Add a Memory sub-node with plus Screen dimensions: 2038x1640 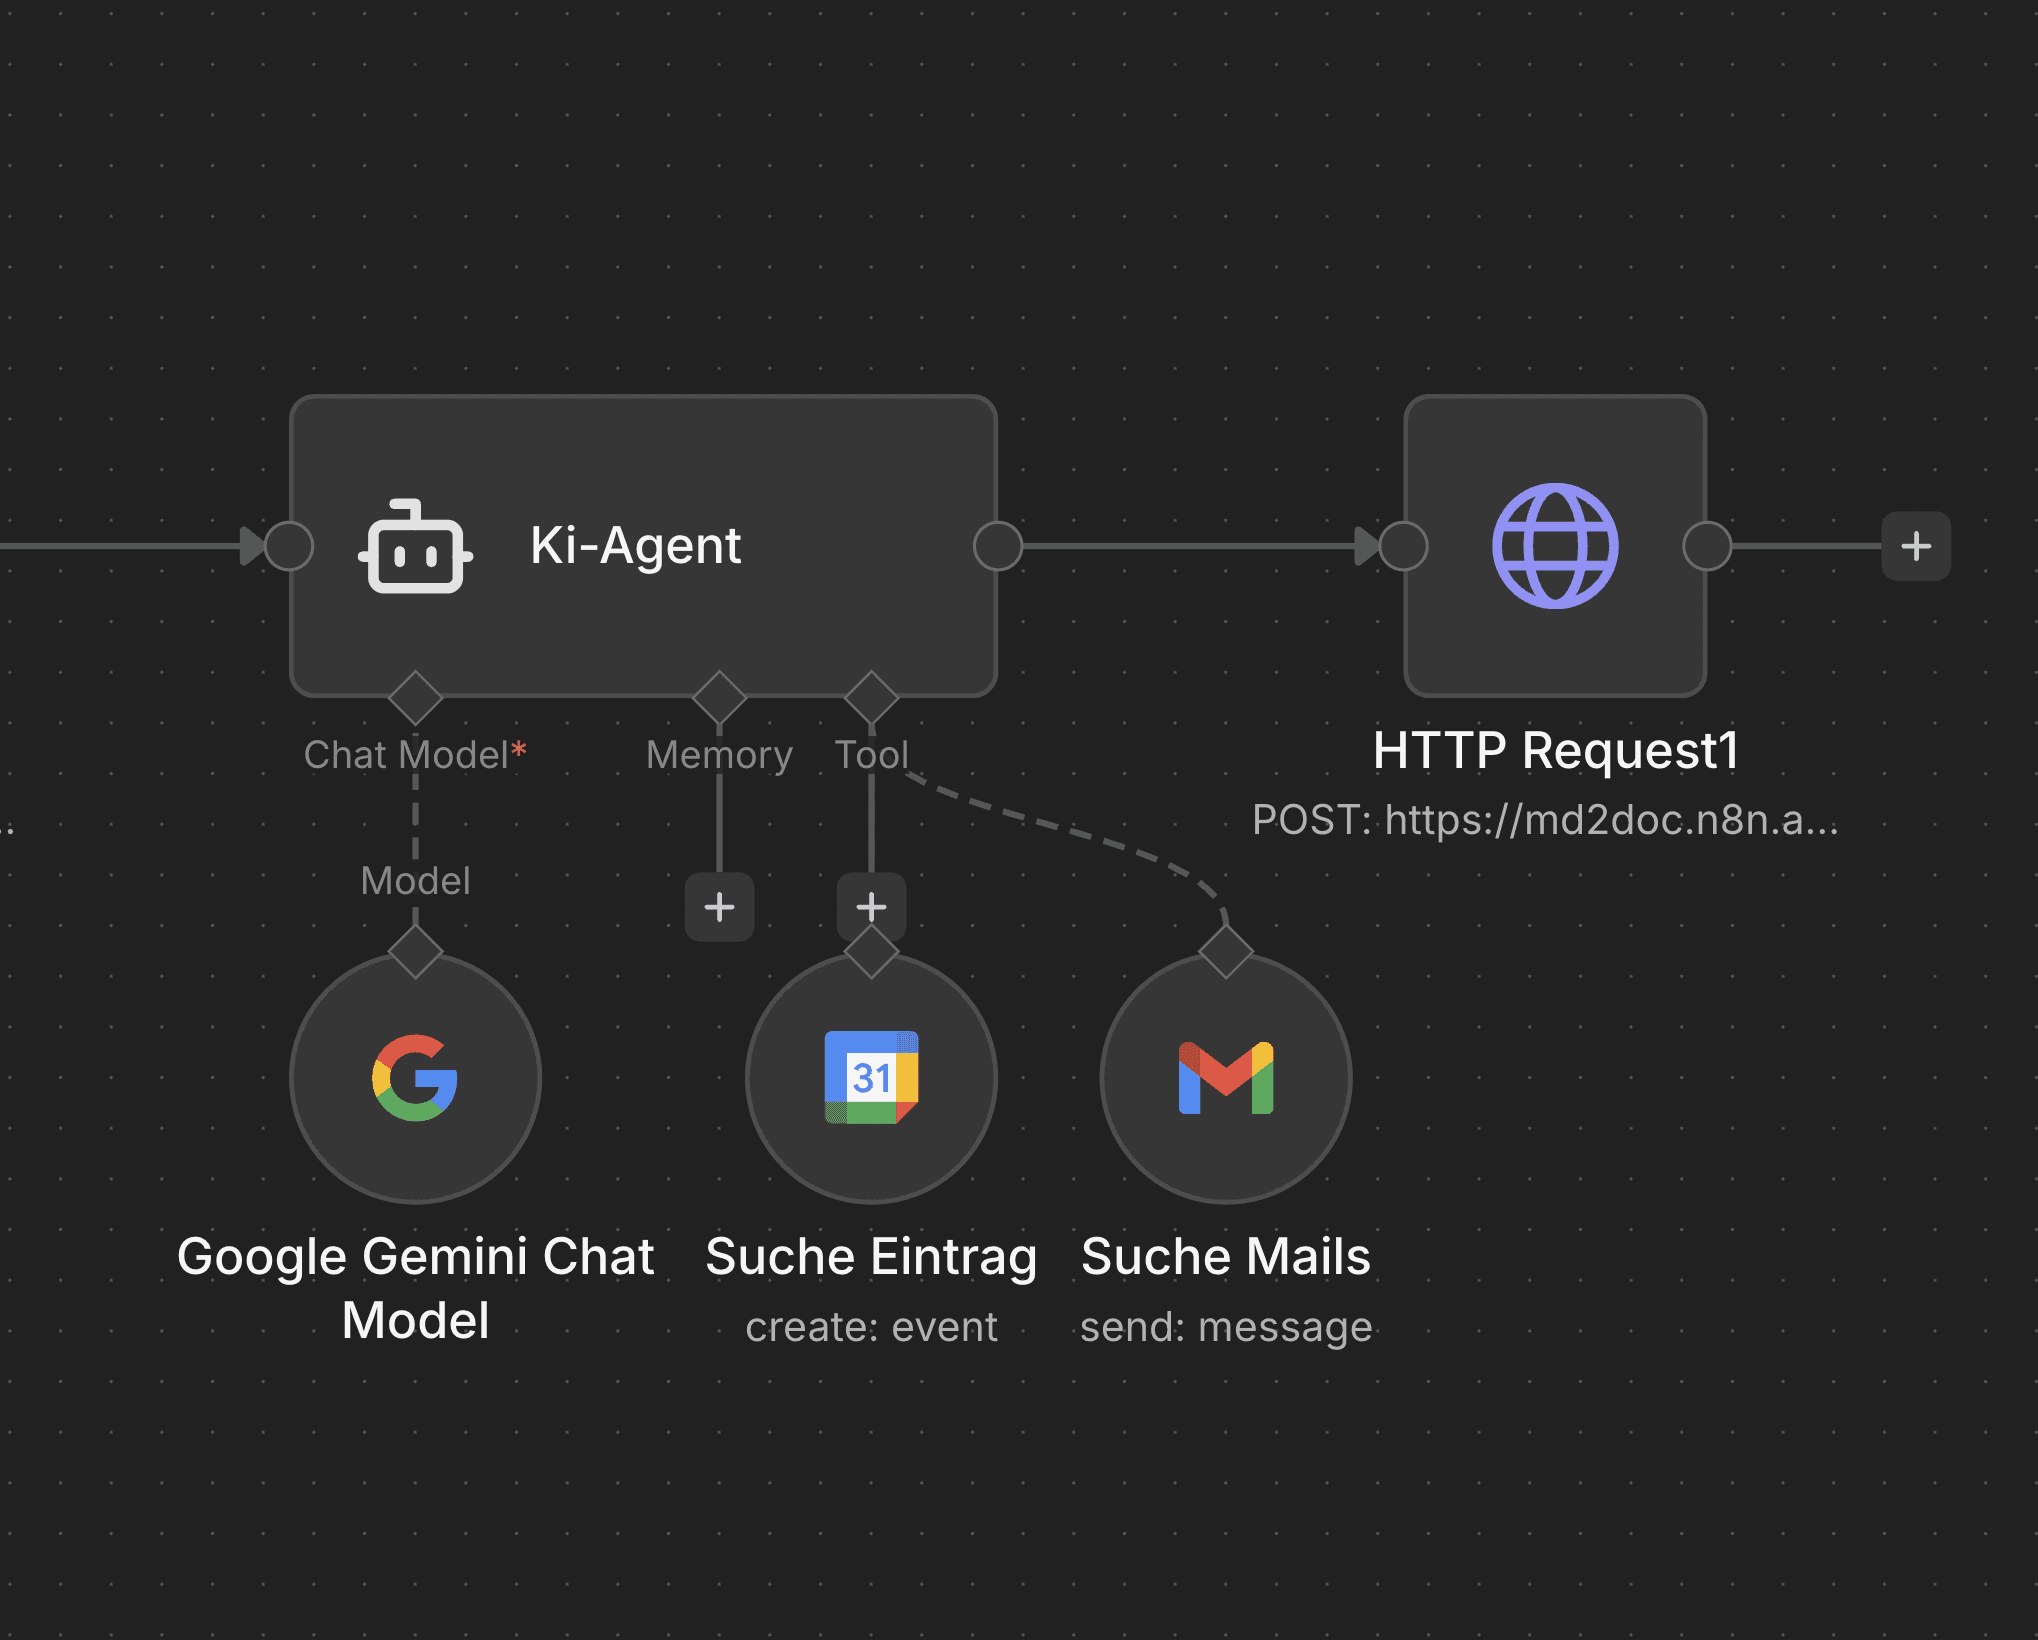click(x=719, y=907)
